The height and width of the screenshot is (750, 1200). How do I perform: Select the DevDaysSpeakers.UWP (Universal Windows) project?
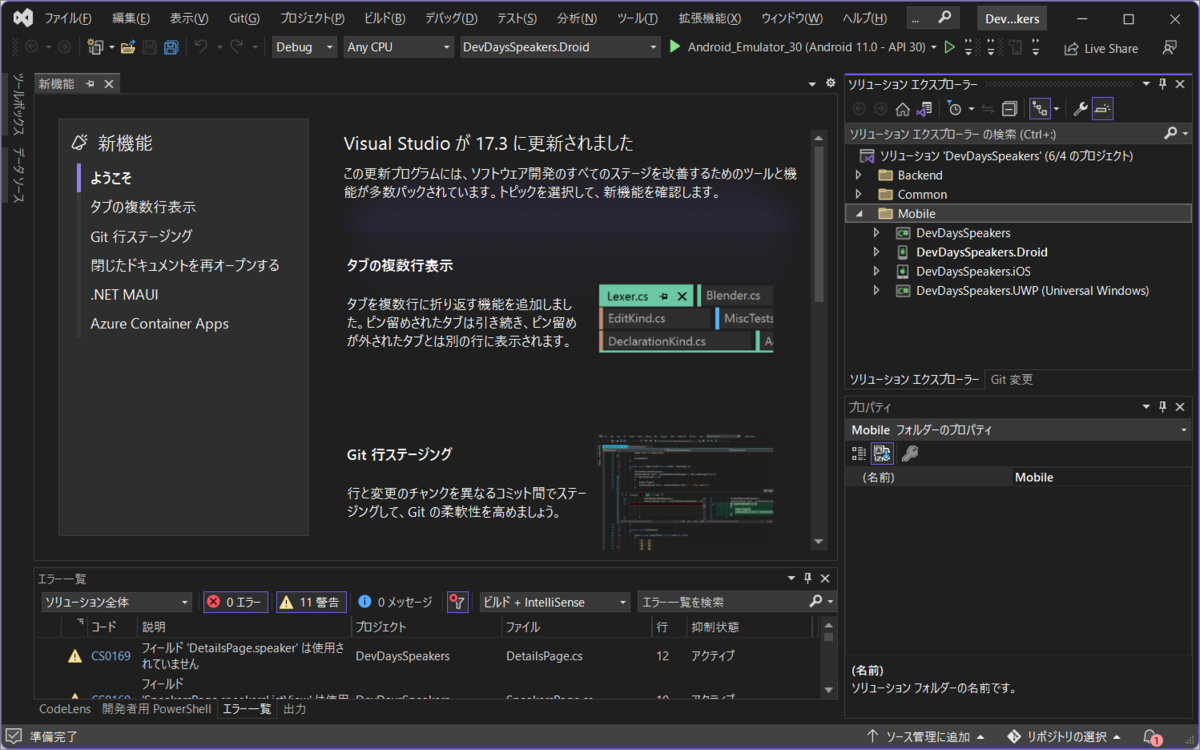coord(1032,290)
